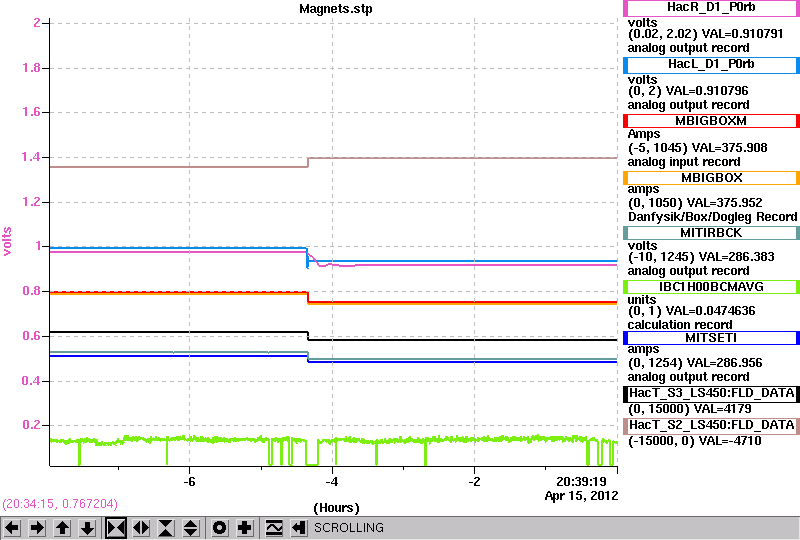Click the SCROLLING status text

[x=349, y=528]
